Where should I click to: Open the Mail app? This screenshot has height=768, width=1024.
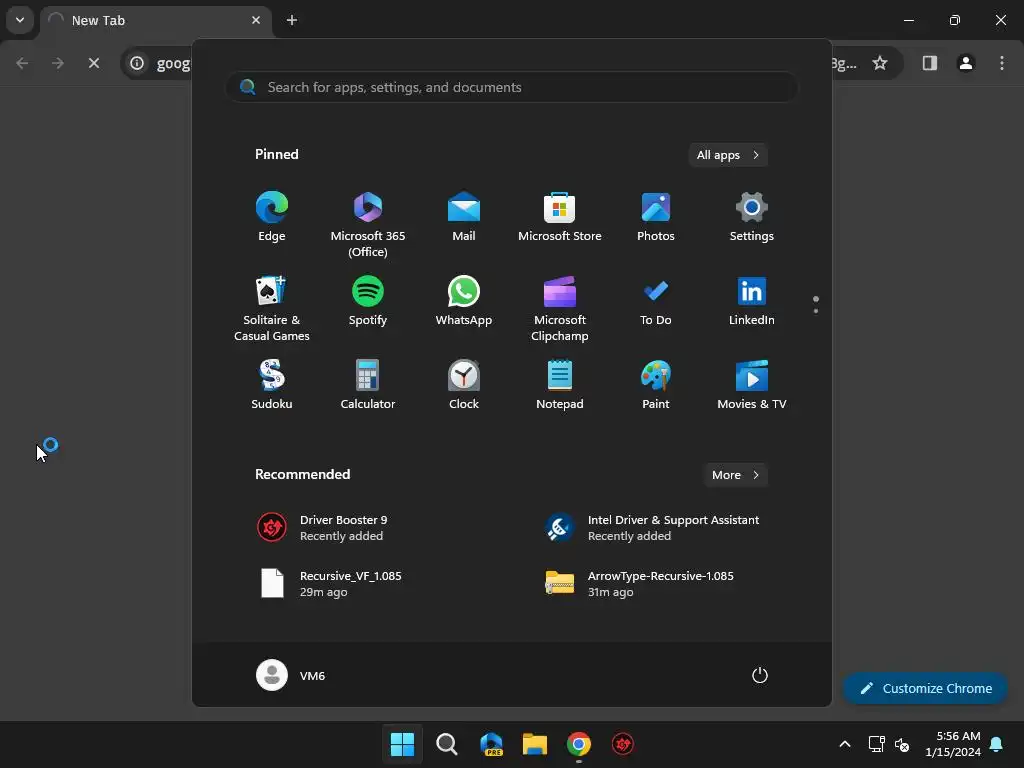coord(464,217)
